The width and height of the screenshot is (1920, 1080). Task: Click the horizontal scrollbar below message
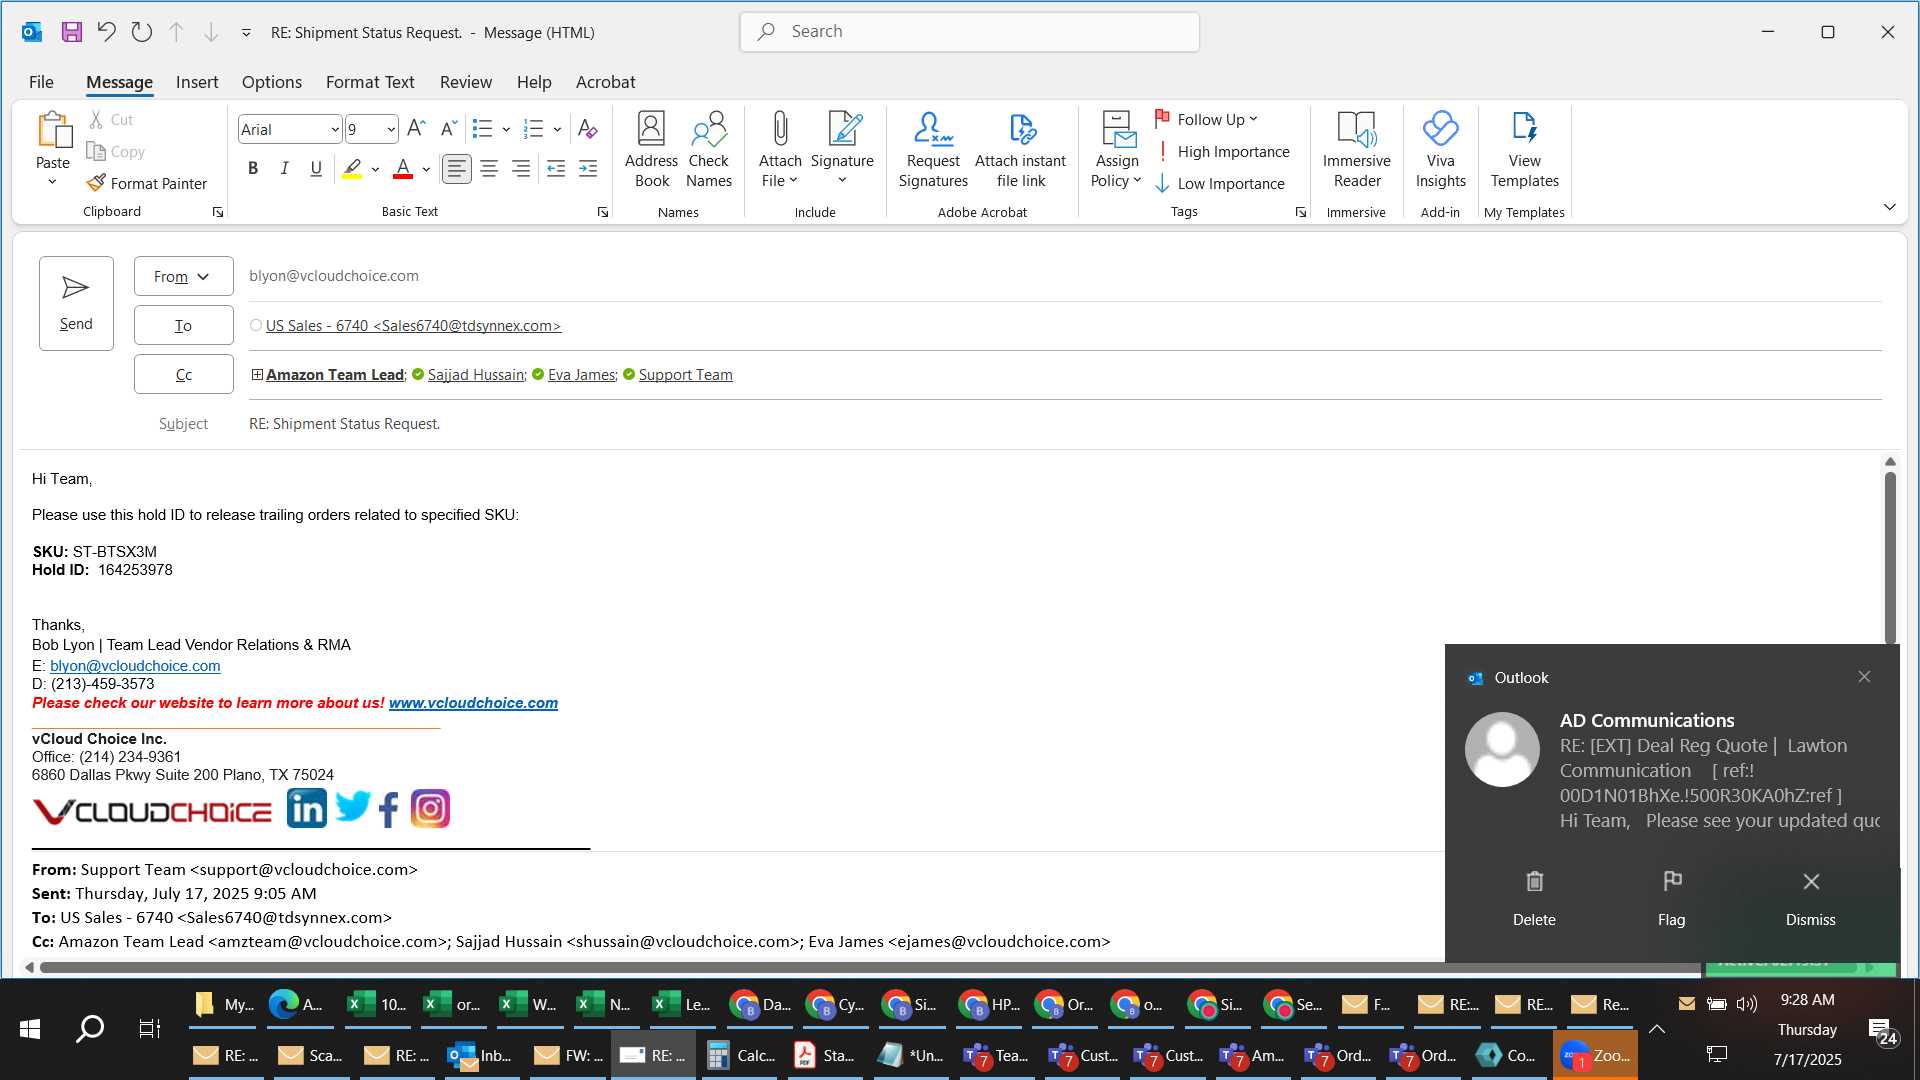pos(870,968)
